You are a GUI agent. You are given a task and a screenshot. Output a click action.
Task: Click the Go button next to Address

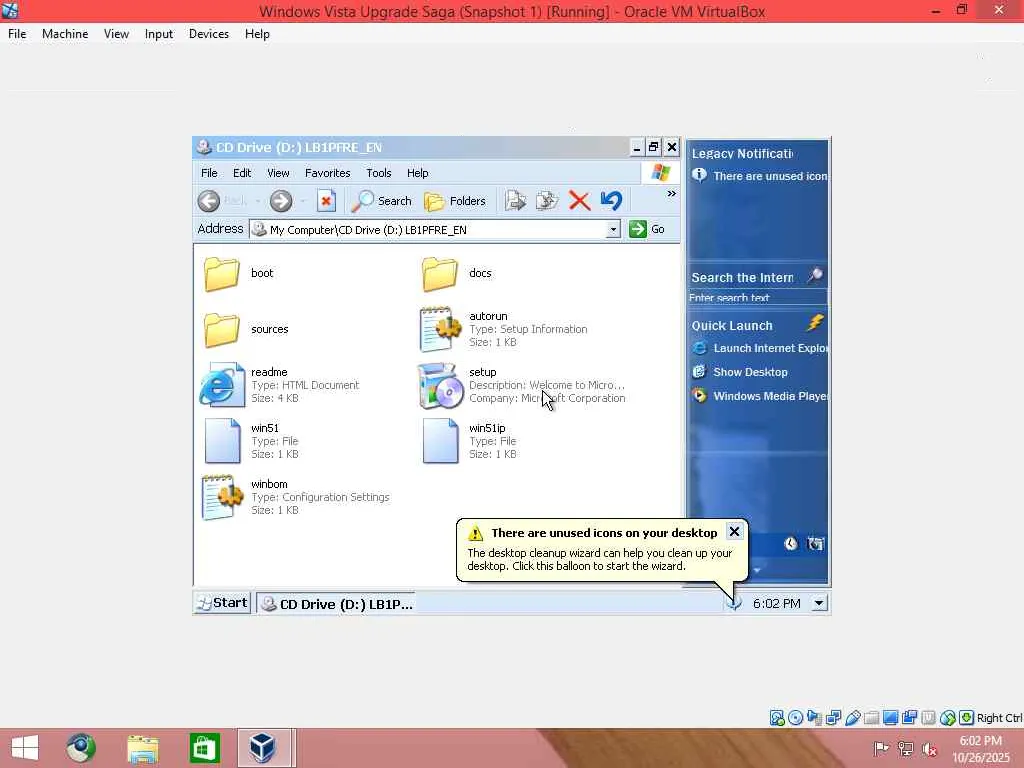pos(647,229)
